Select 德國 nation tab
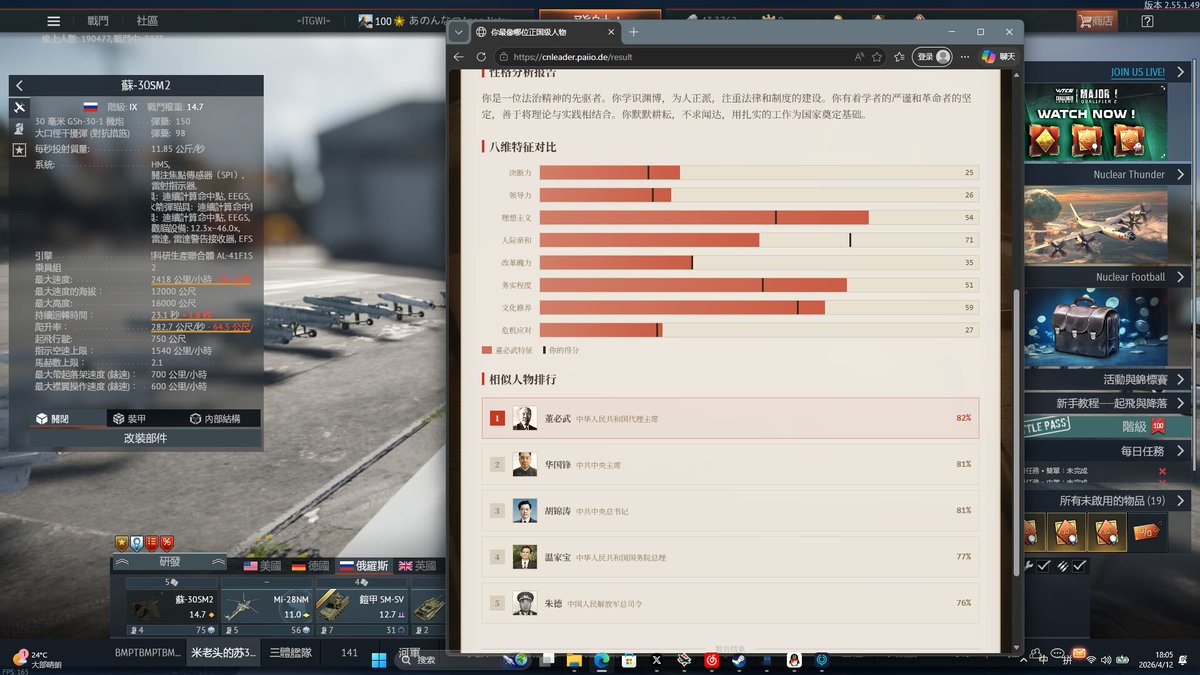The image size is (1200, 675). point(310,565)
